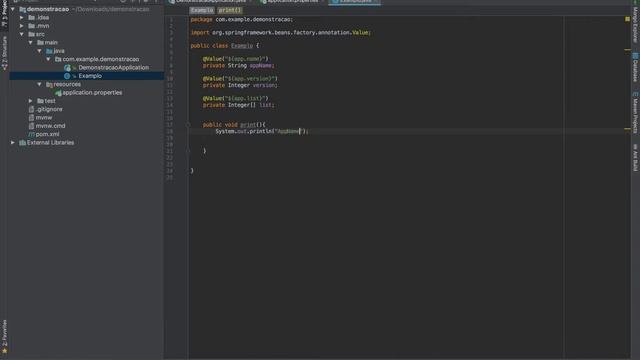This screenshot has height=360, width=640.
Task: Click the 'private Integer version;' line
Action: click(240, 85)
